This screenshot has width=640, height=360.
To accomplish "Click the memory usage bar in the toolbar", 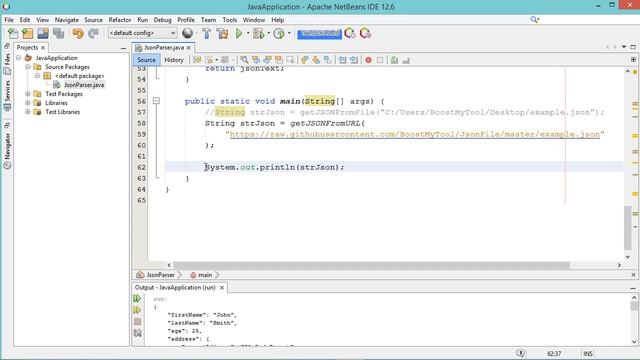I will (x=319, y=33).
